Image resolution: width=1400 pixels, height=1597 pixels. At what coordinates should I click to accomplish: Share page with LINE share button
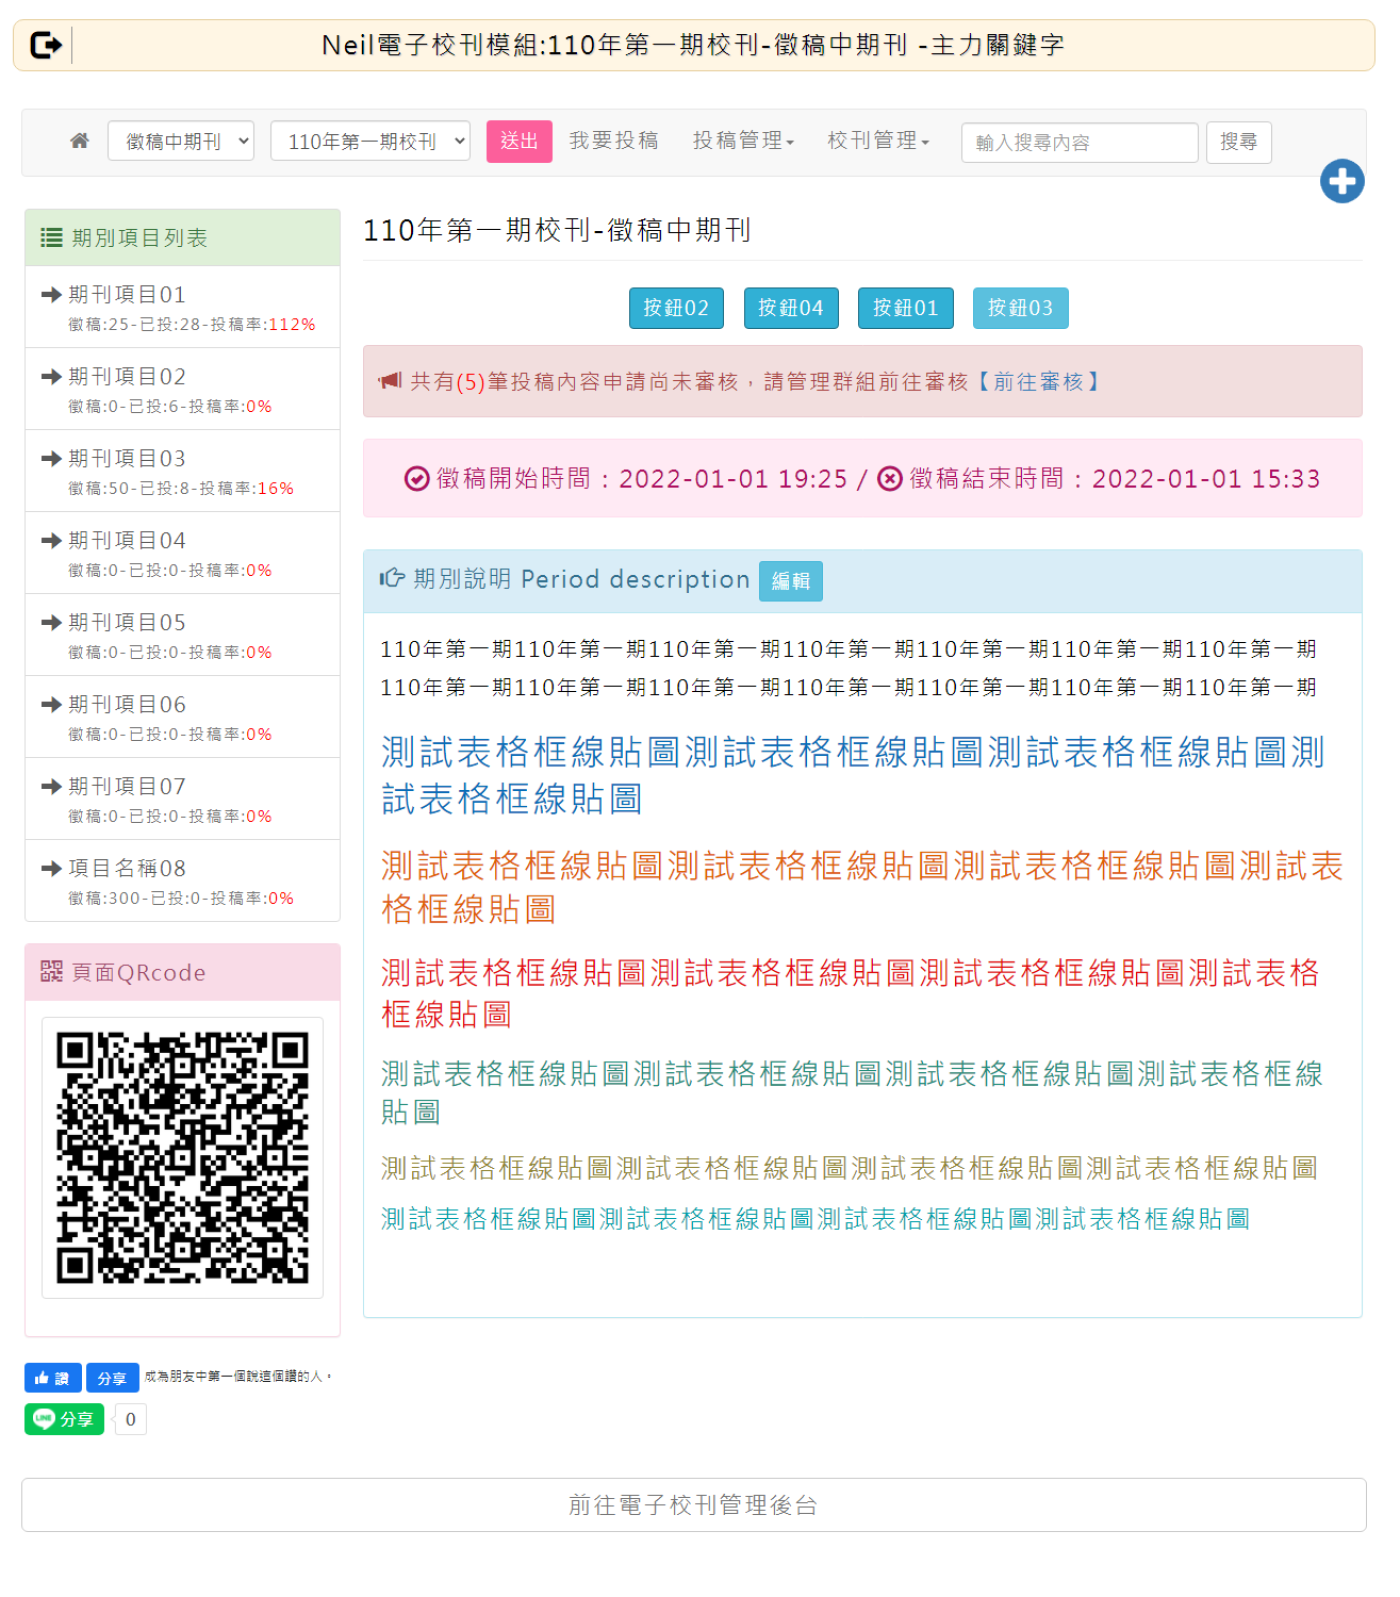(65, 1419)
